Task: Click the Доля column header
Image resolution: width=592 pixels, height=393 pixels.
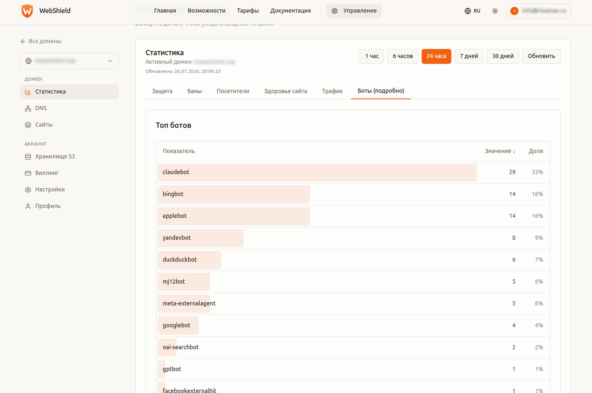Action: (x=536, y=151)
